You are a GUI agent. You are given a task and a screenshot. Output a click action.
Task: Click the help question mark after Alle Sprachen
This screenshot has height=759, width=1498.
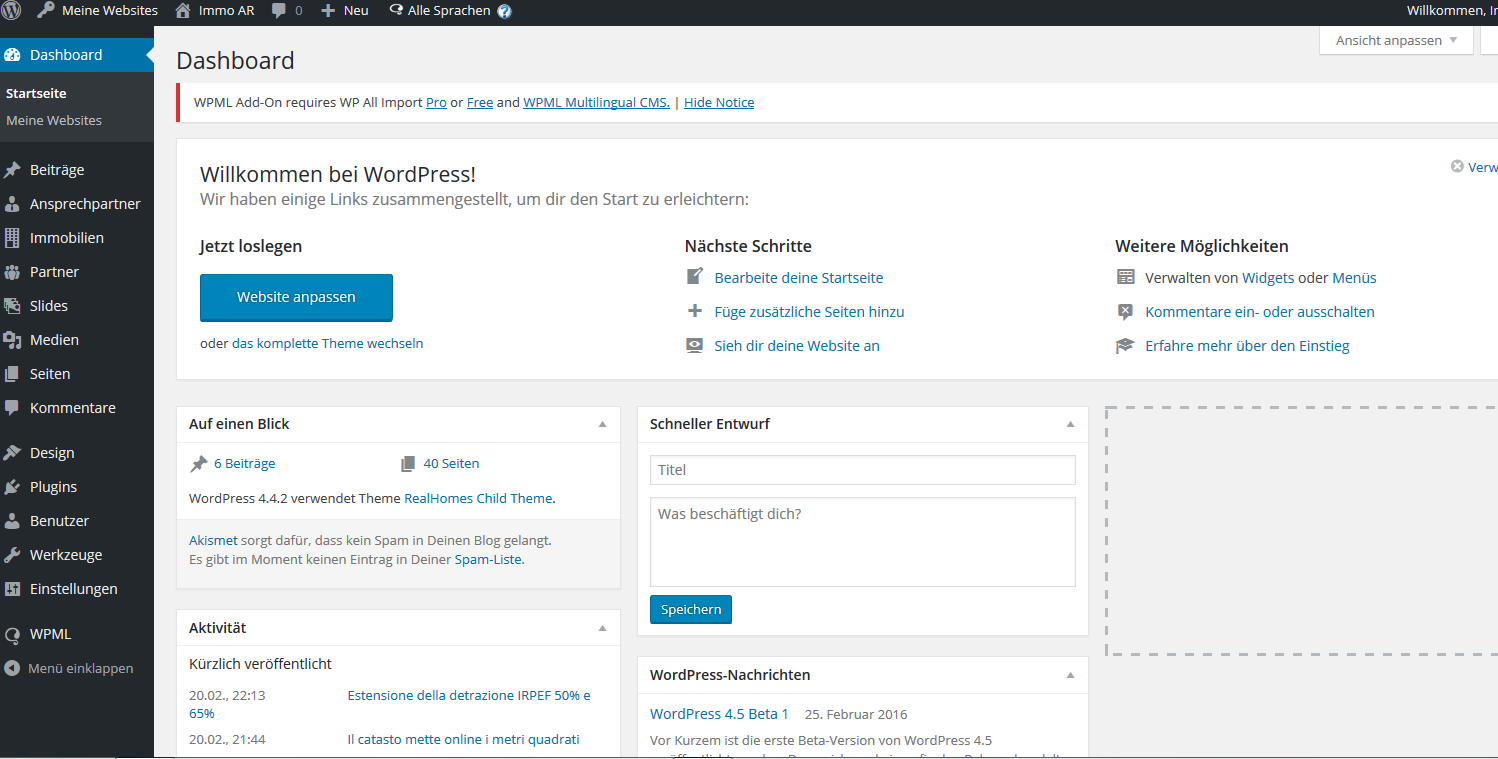pyautogui.click(x=504, y=12)
